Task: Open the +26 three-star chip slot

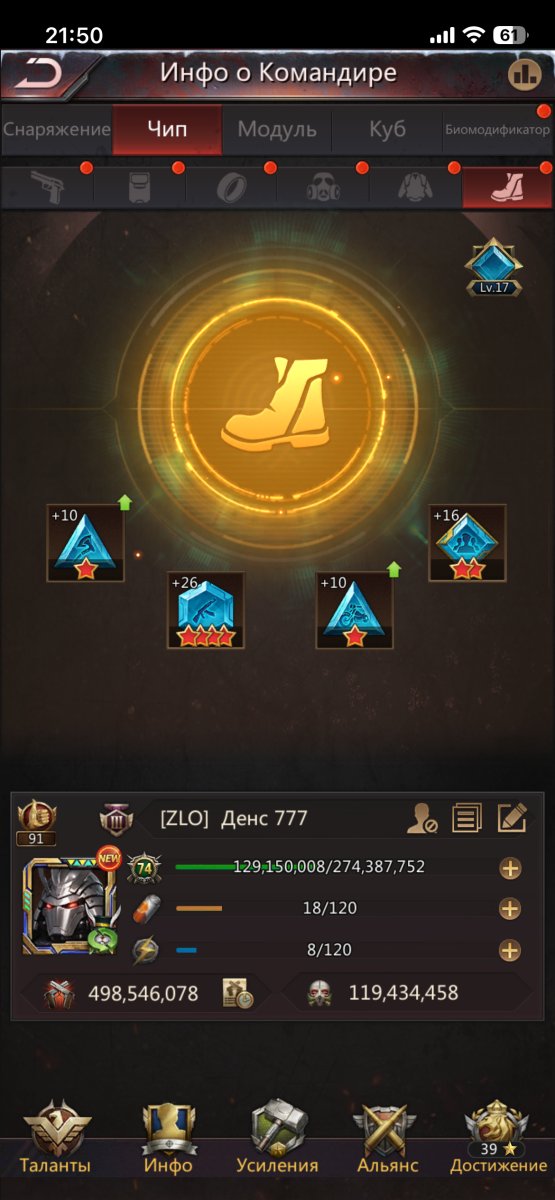Action: 206,611
